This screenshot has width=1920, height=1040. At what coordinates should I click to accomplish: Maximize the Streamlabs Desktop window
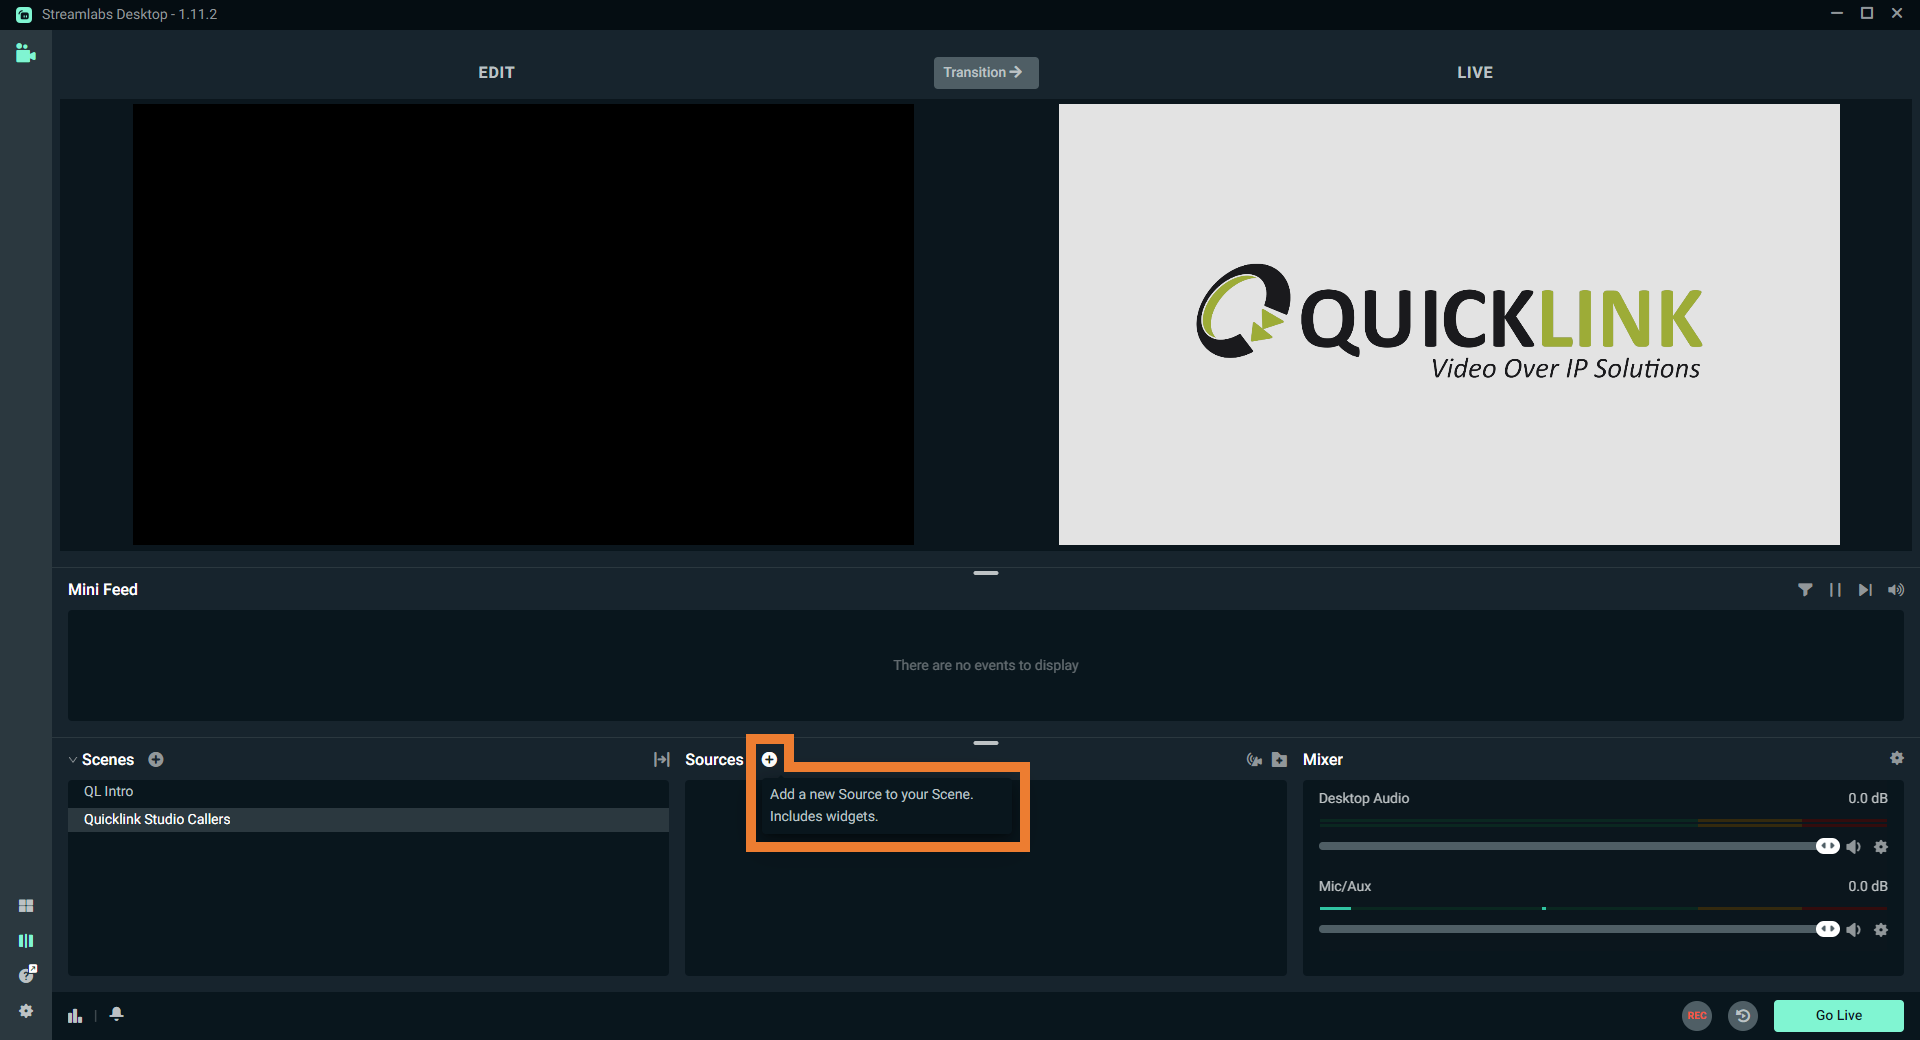coord(1866,13)
